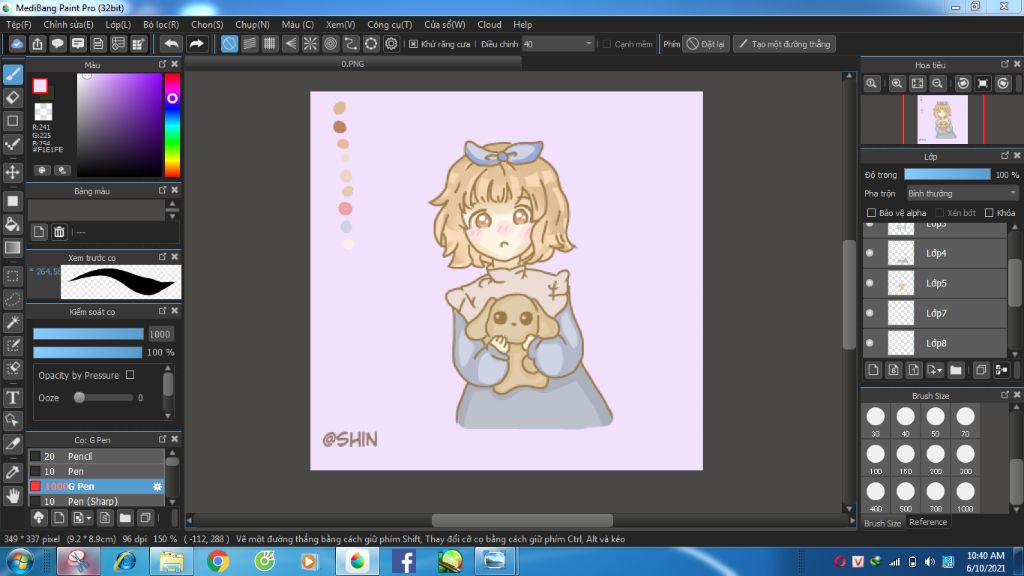Image resolution: width=1024 pixels, height=576 pixels.
Task: Hide layer Lớp8
Action: pos(870,343)
